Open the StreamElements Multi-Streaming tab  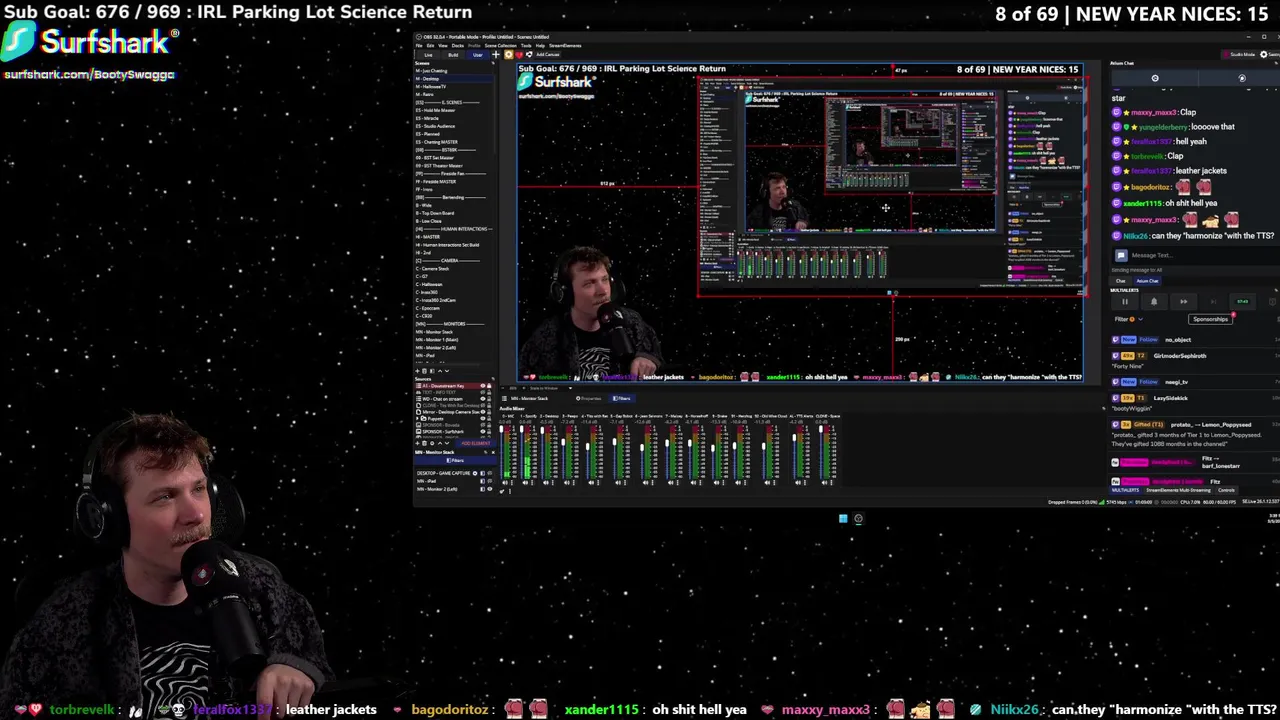tap(1179, 490)
